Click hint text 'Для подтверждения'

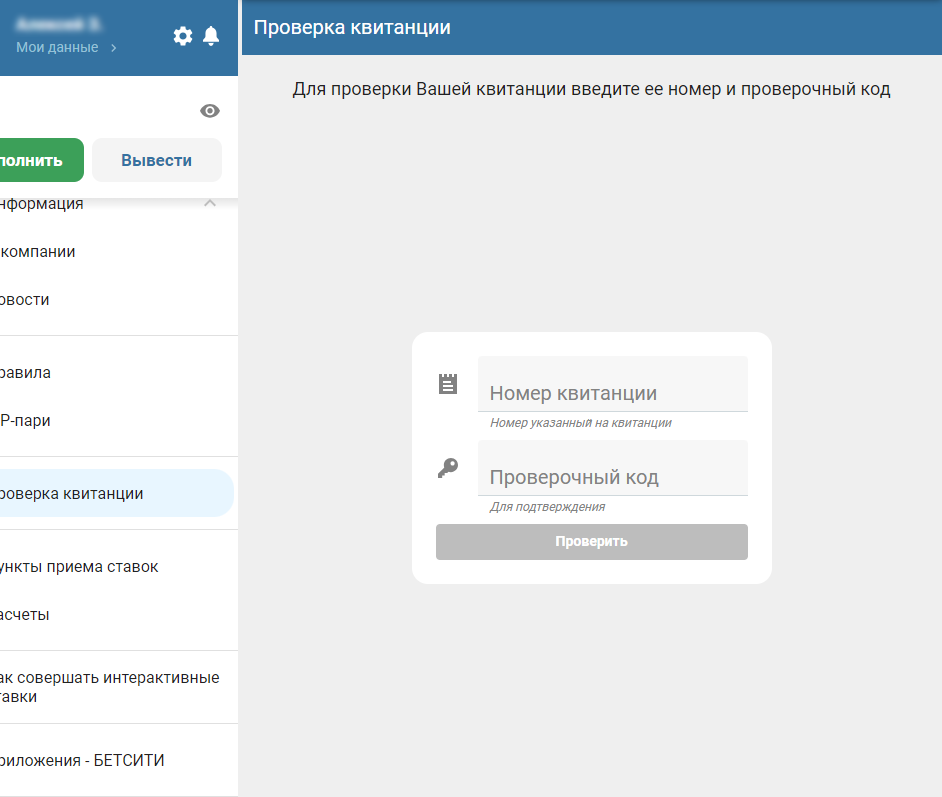547,507
